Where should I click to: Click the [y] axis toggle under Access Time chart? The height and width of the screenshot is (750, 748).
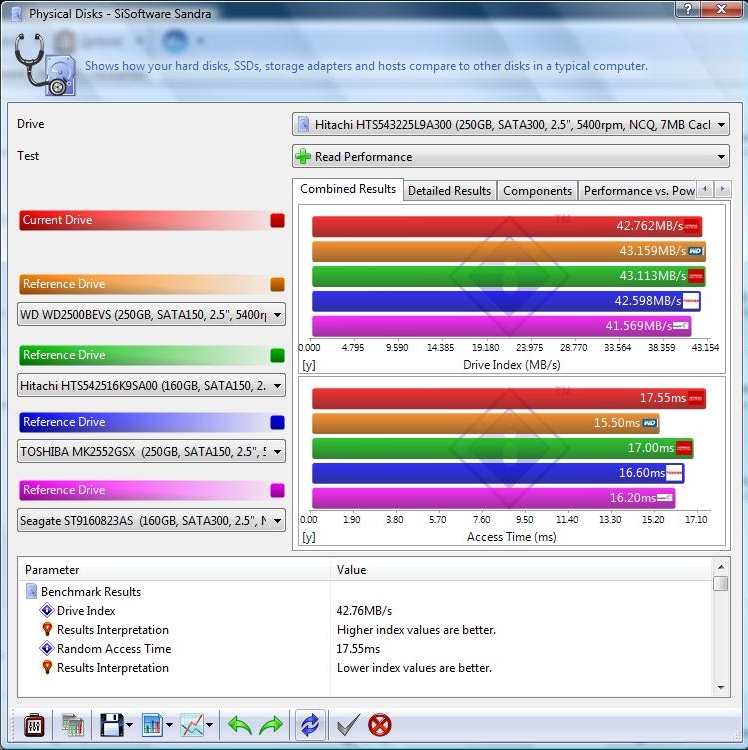click(x=308, y=537)
